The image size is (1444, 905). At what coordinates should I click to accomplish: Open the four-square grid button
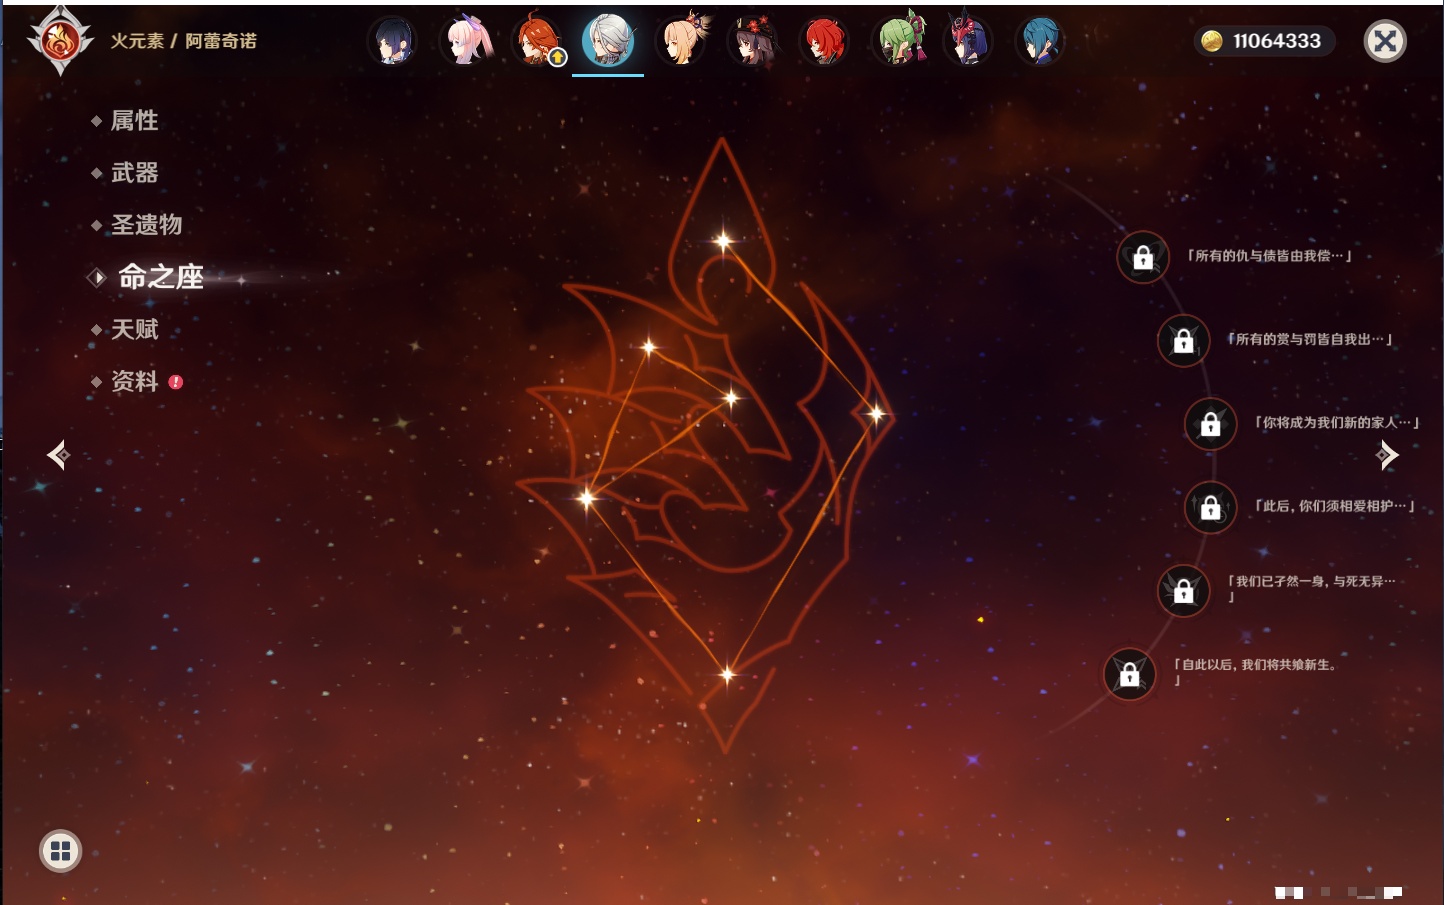60,851
